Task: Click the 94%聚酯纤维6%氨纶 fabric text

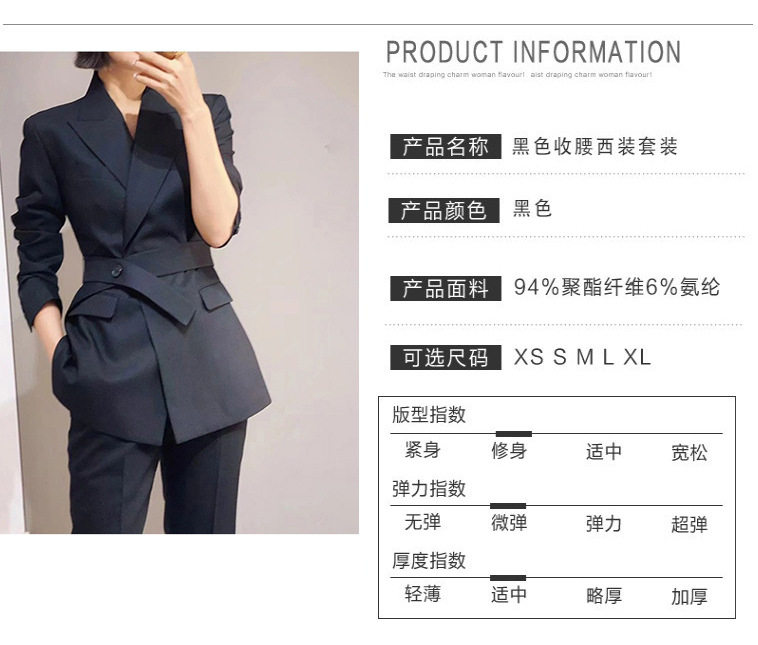Action: pos(617,287)
